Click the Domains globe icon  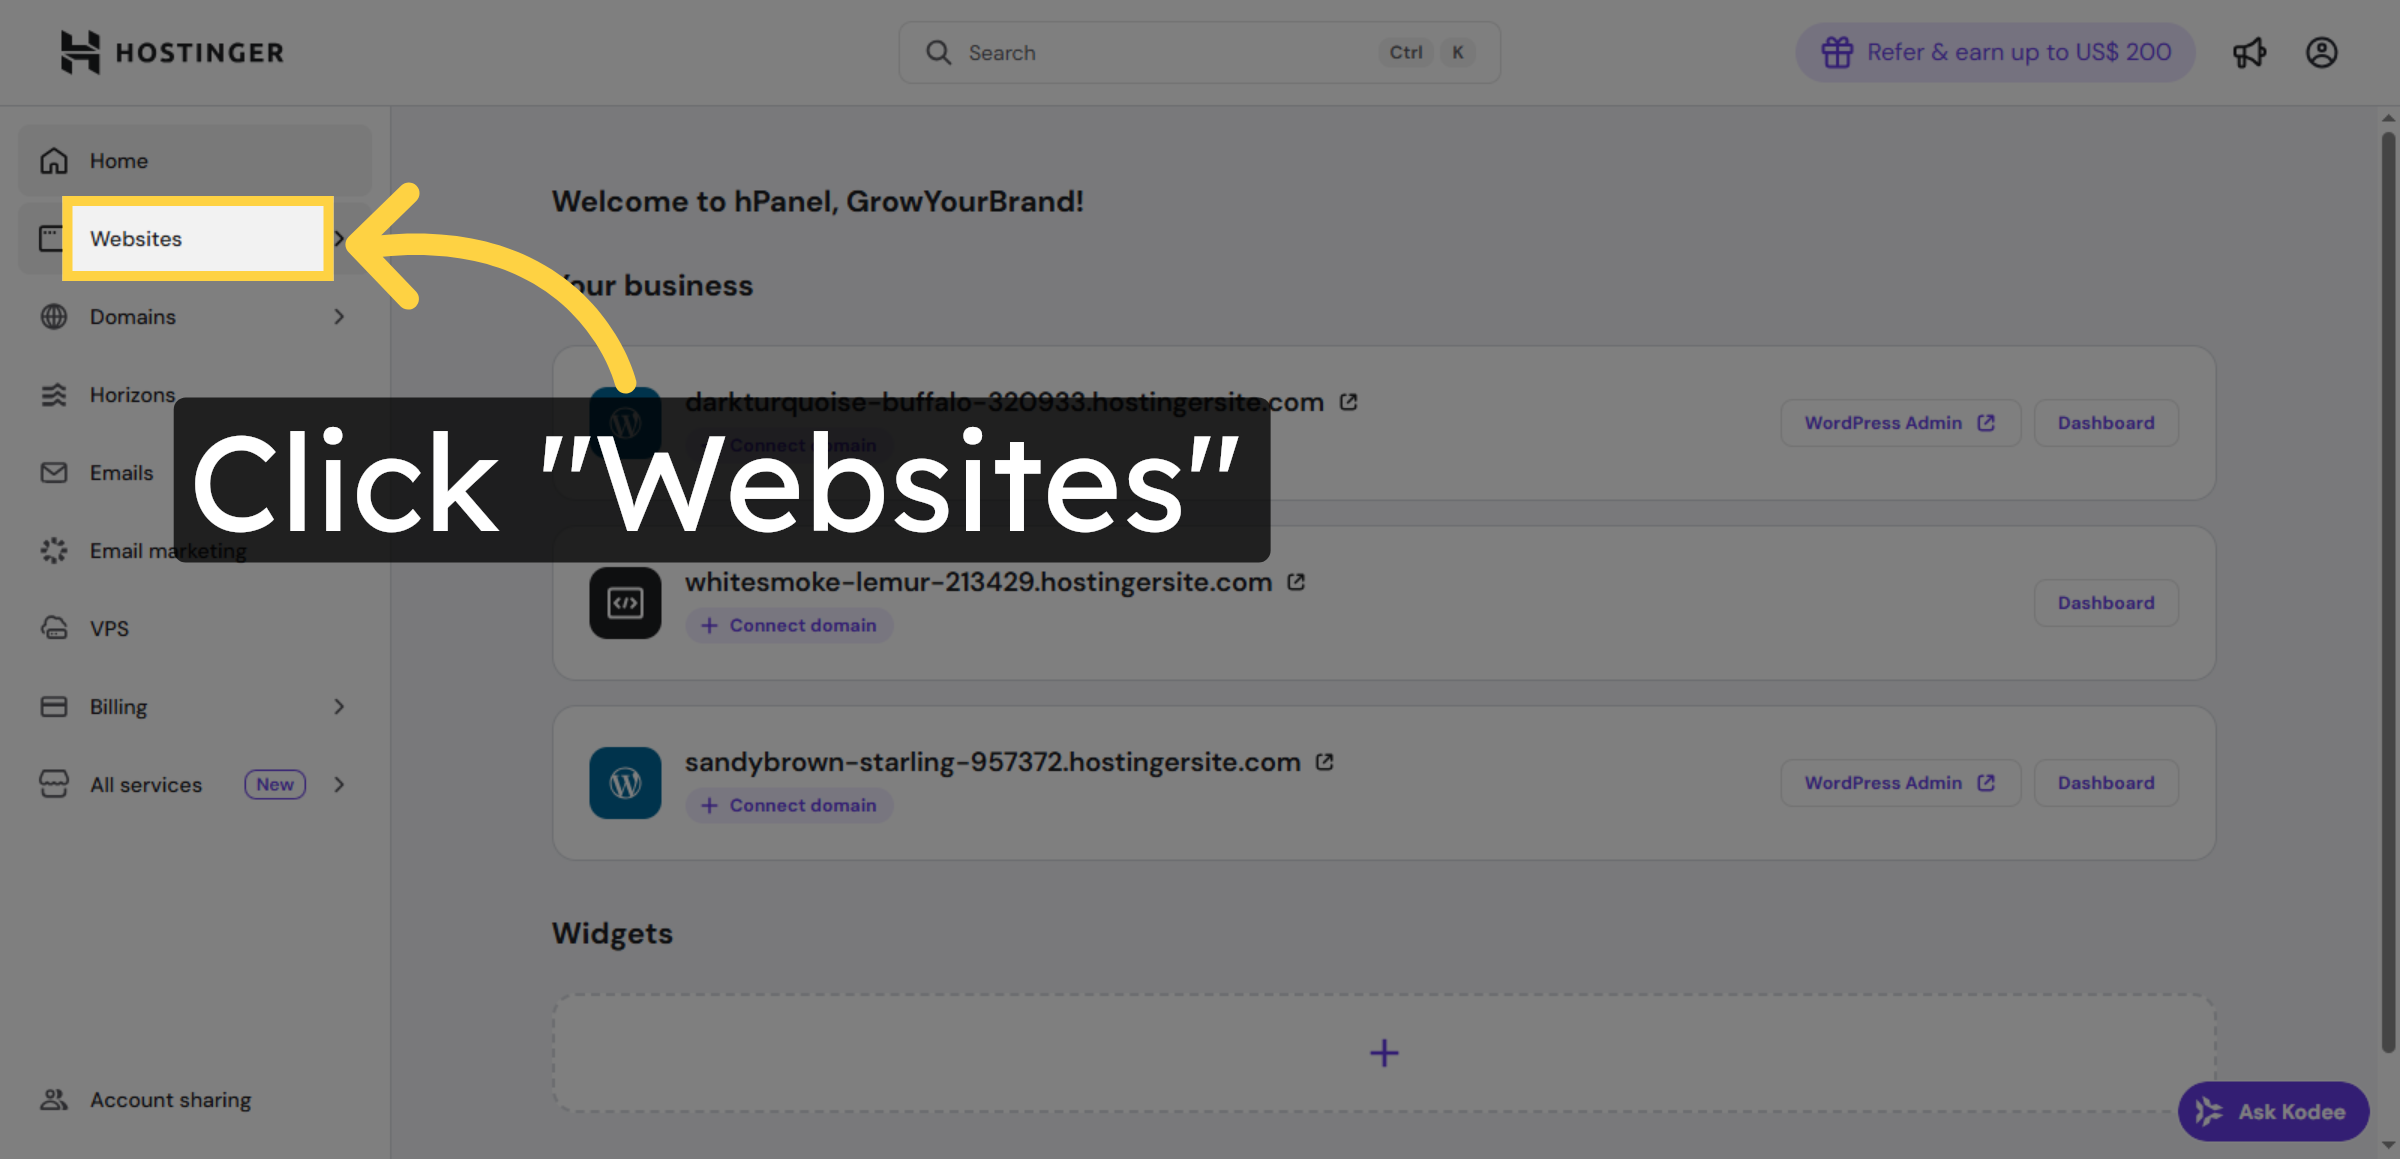(53, 316)
